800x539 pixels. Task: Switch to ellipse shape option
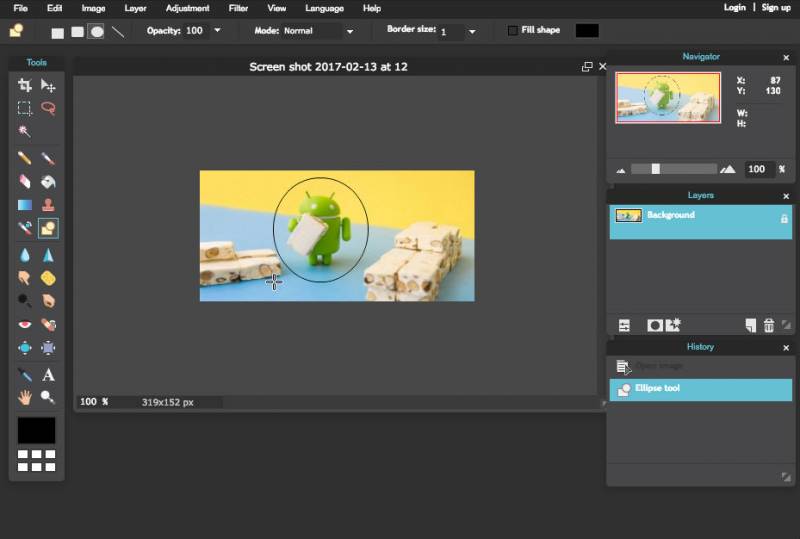point(96,32)
